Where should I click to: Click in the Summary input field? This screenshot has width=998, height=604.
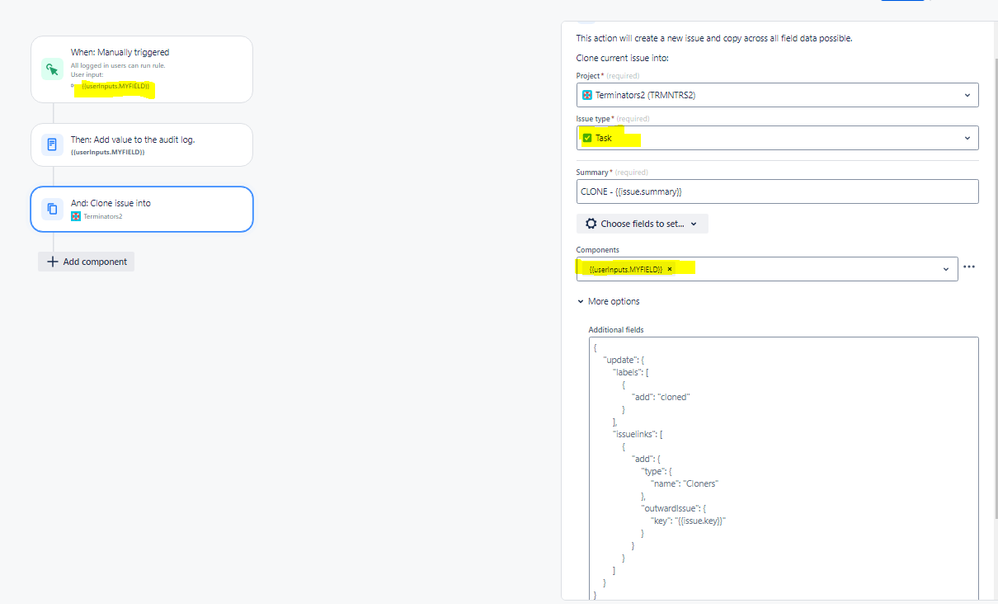pyautogui.click(x=777, y=192)
